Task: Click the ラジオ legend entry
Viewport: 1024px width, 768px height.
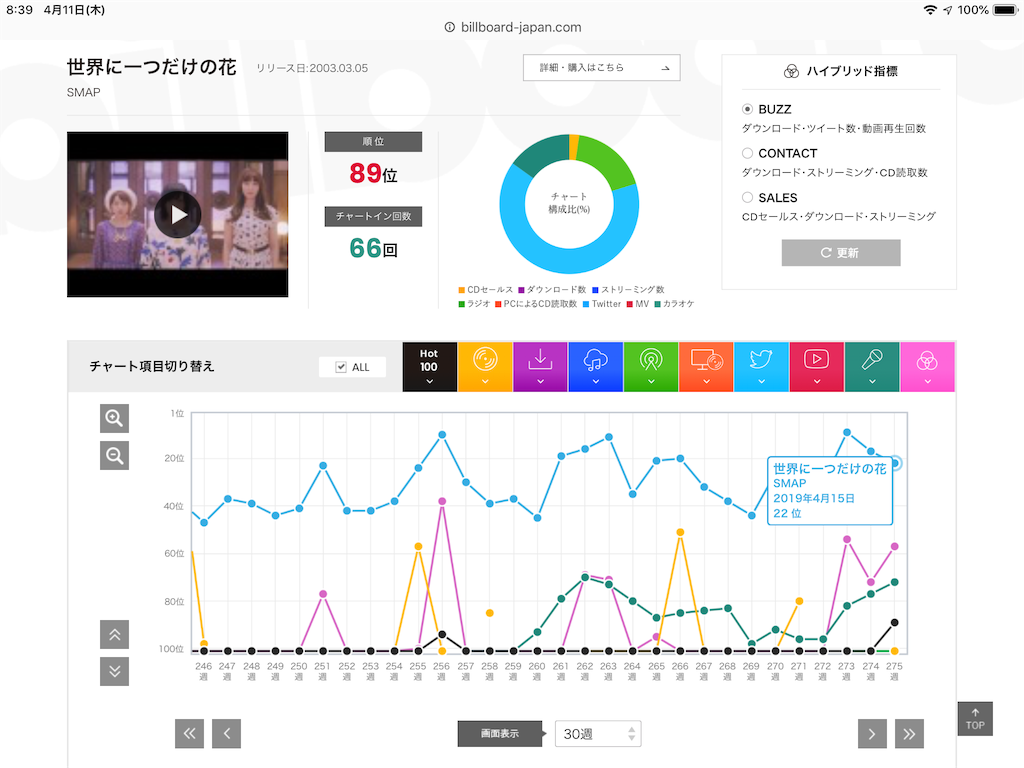Action: pos(474,304)
